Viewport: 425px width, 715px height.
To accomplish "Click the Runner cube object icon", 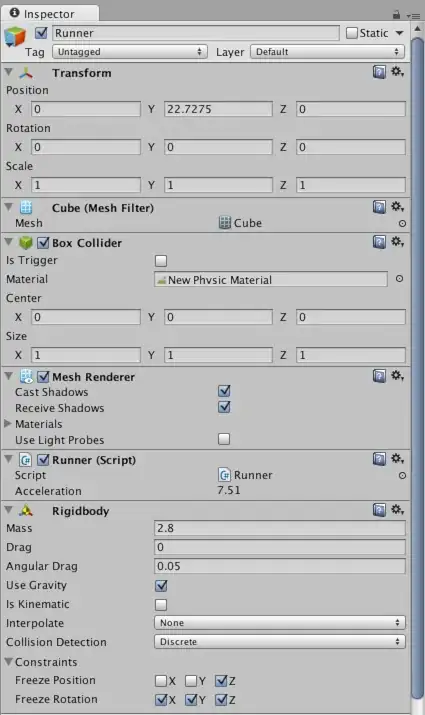I will click(16, 36).
